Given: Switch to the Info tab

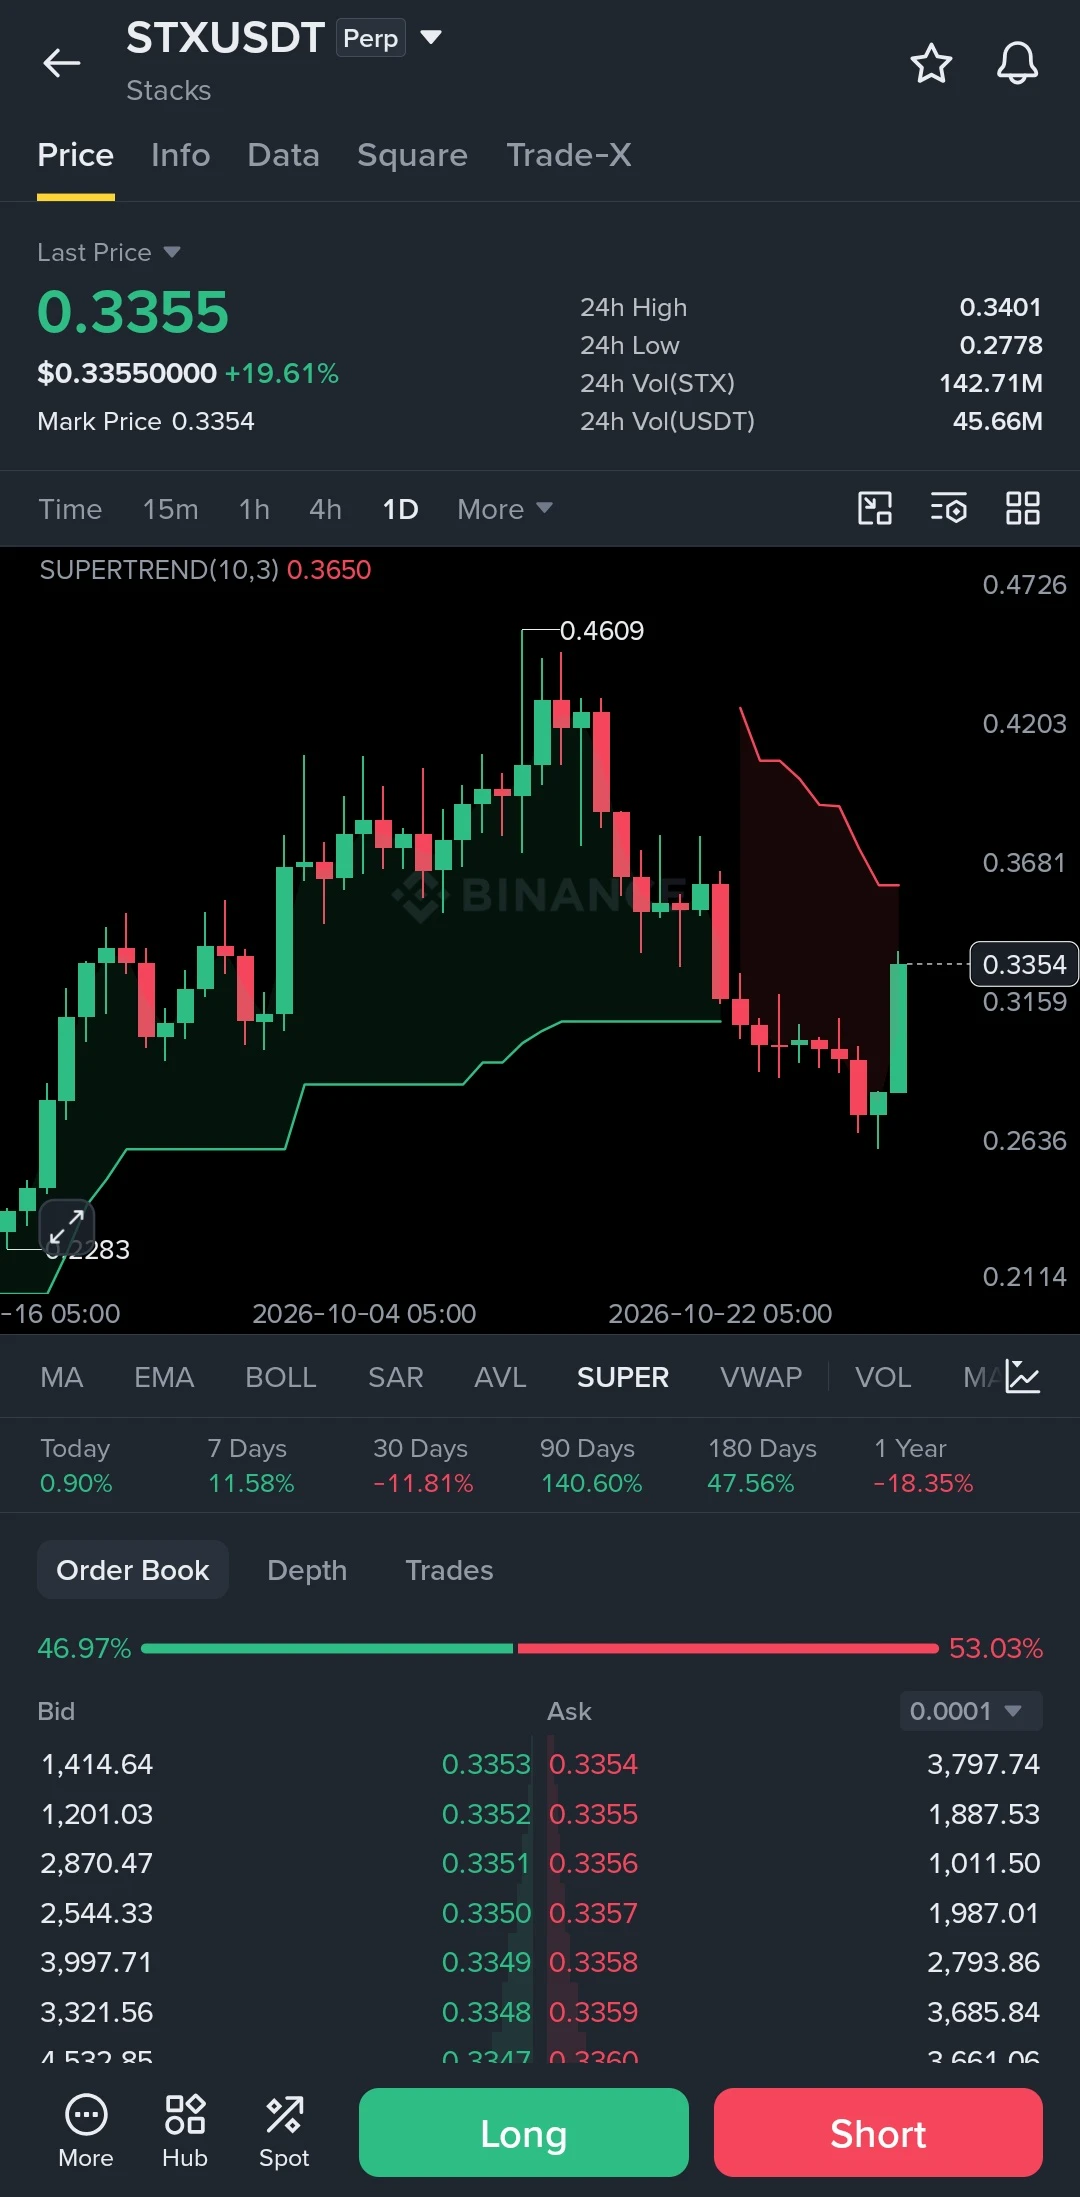Looking at the screenshot, I should tap(181, 155).
